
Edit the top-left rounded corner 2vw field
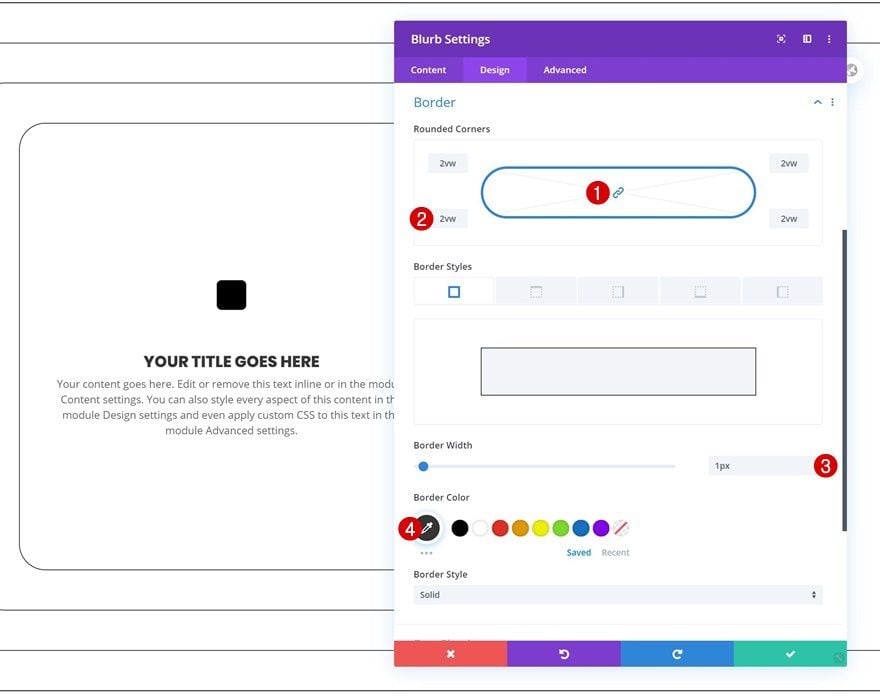pos(447,163)
